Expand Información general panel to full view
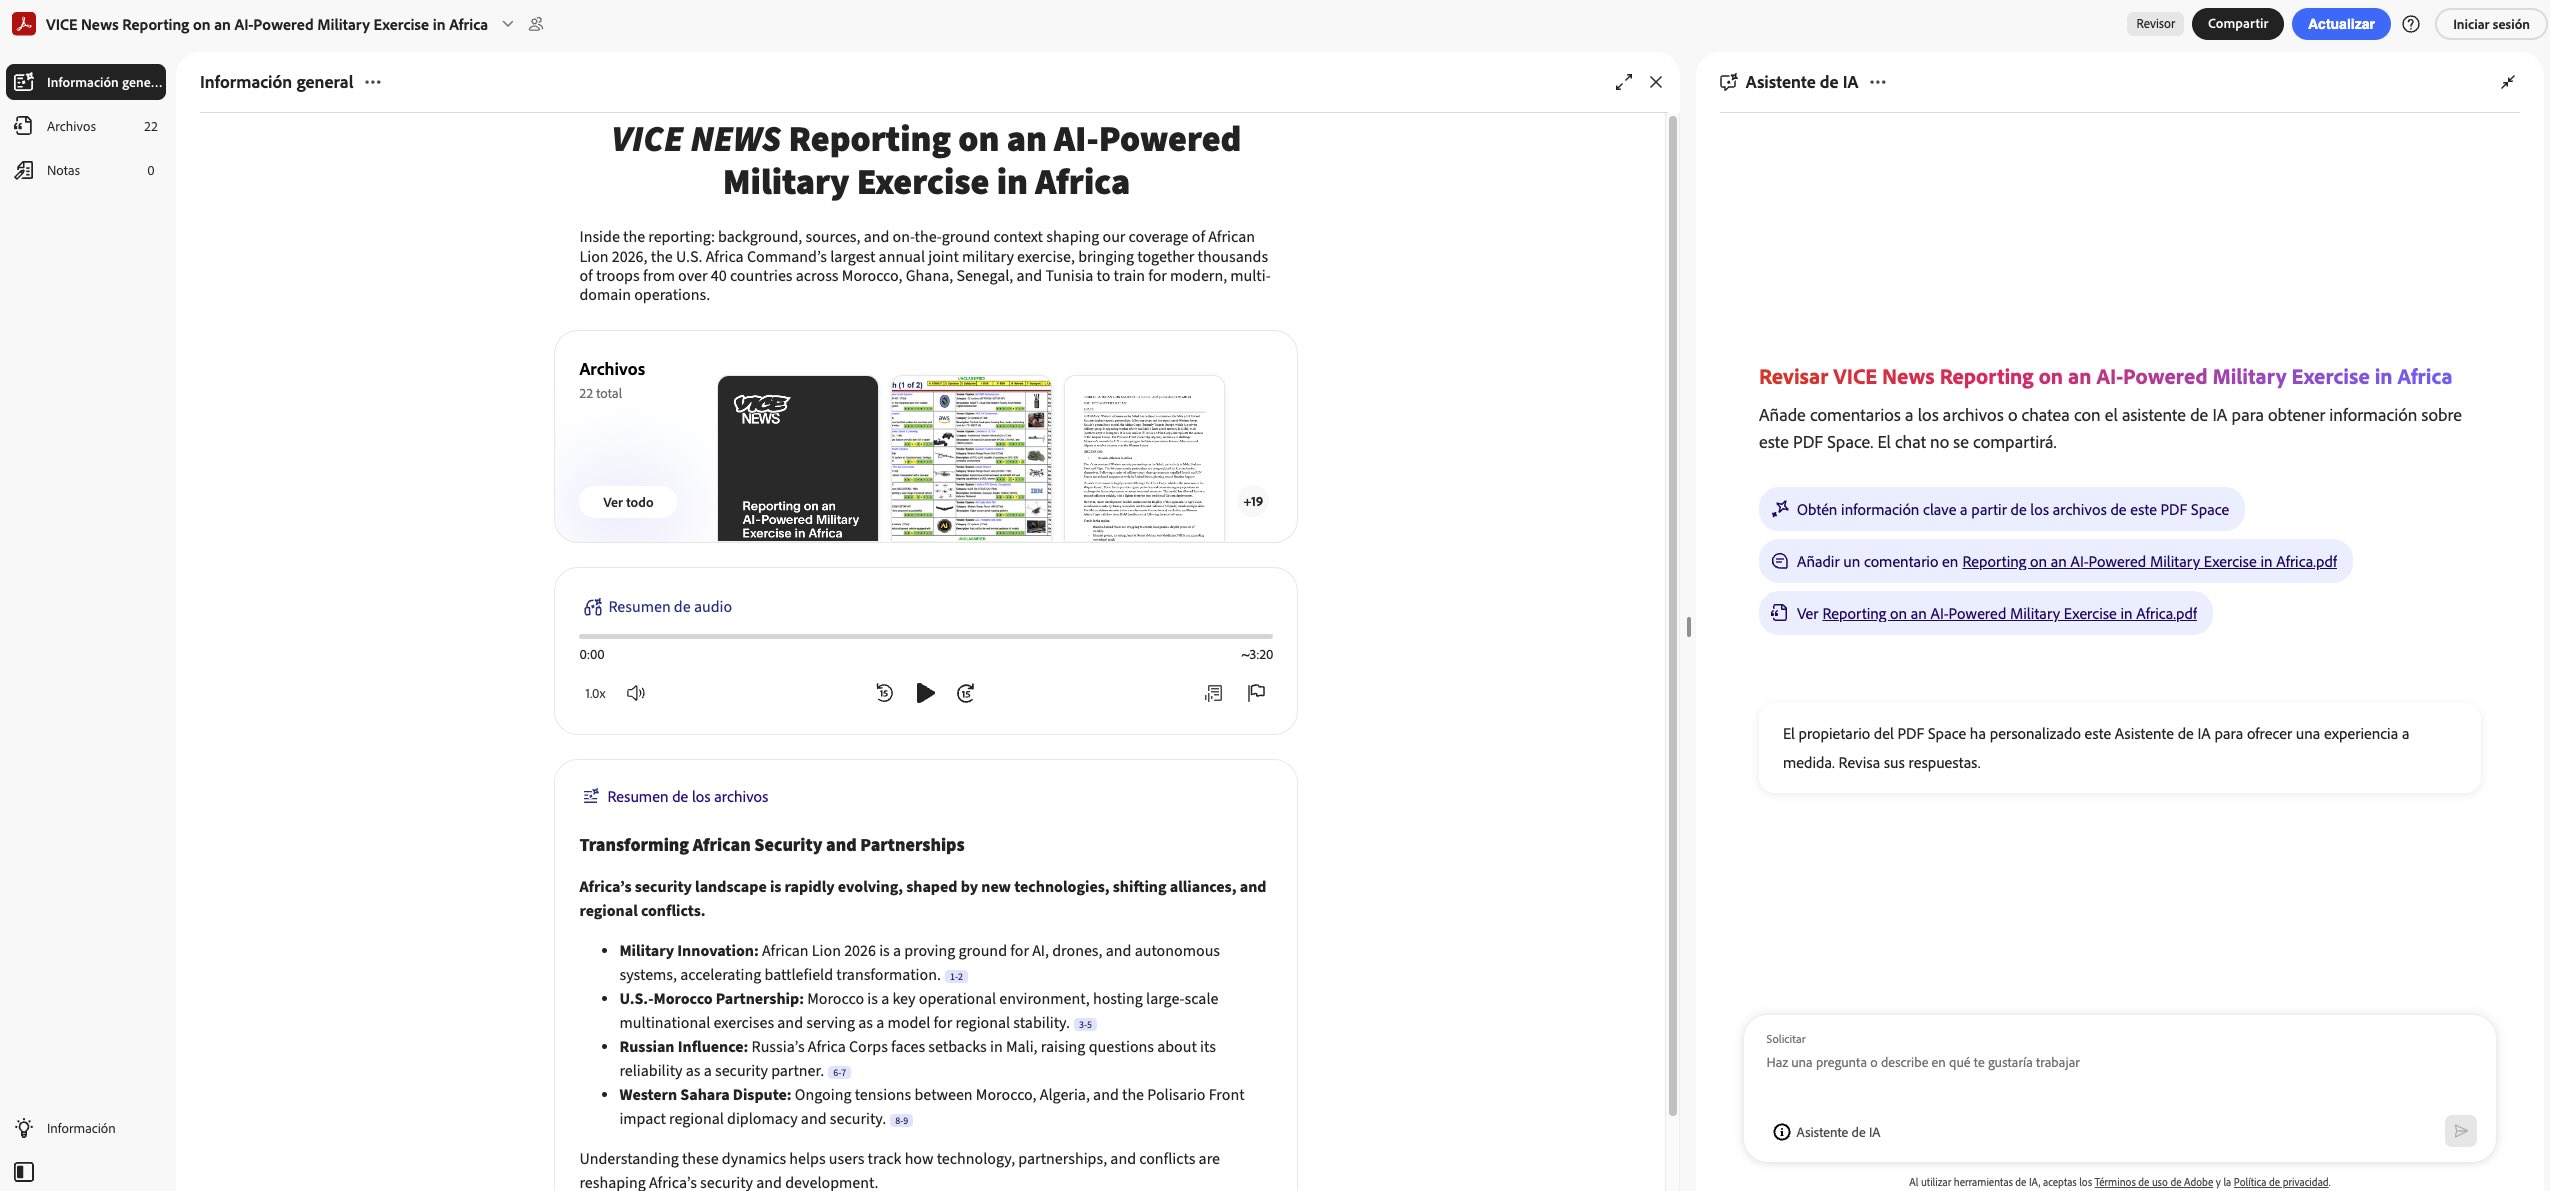This screenshot has width=2550, height=1191. pos(1624,82)
